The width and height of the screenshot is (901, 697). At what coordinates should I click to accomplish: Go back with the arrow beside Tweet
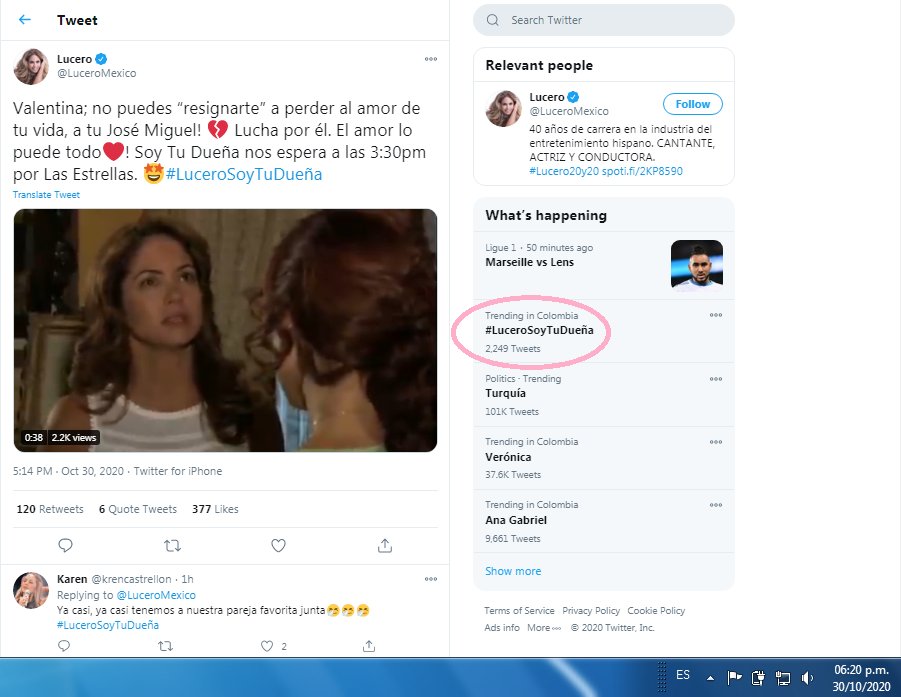pos(25,20)
